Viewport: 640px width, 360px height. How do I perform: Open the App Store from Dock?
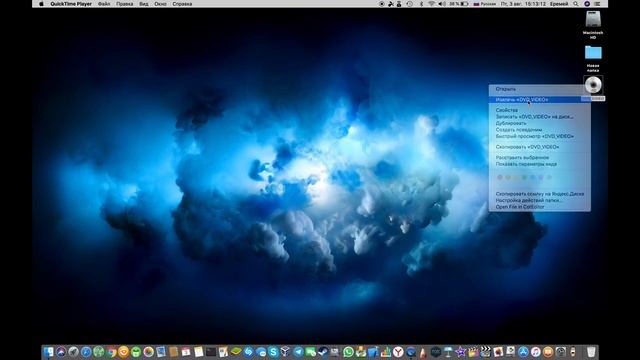(523, 352)
